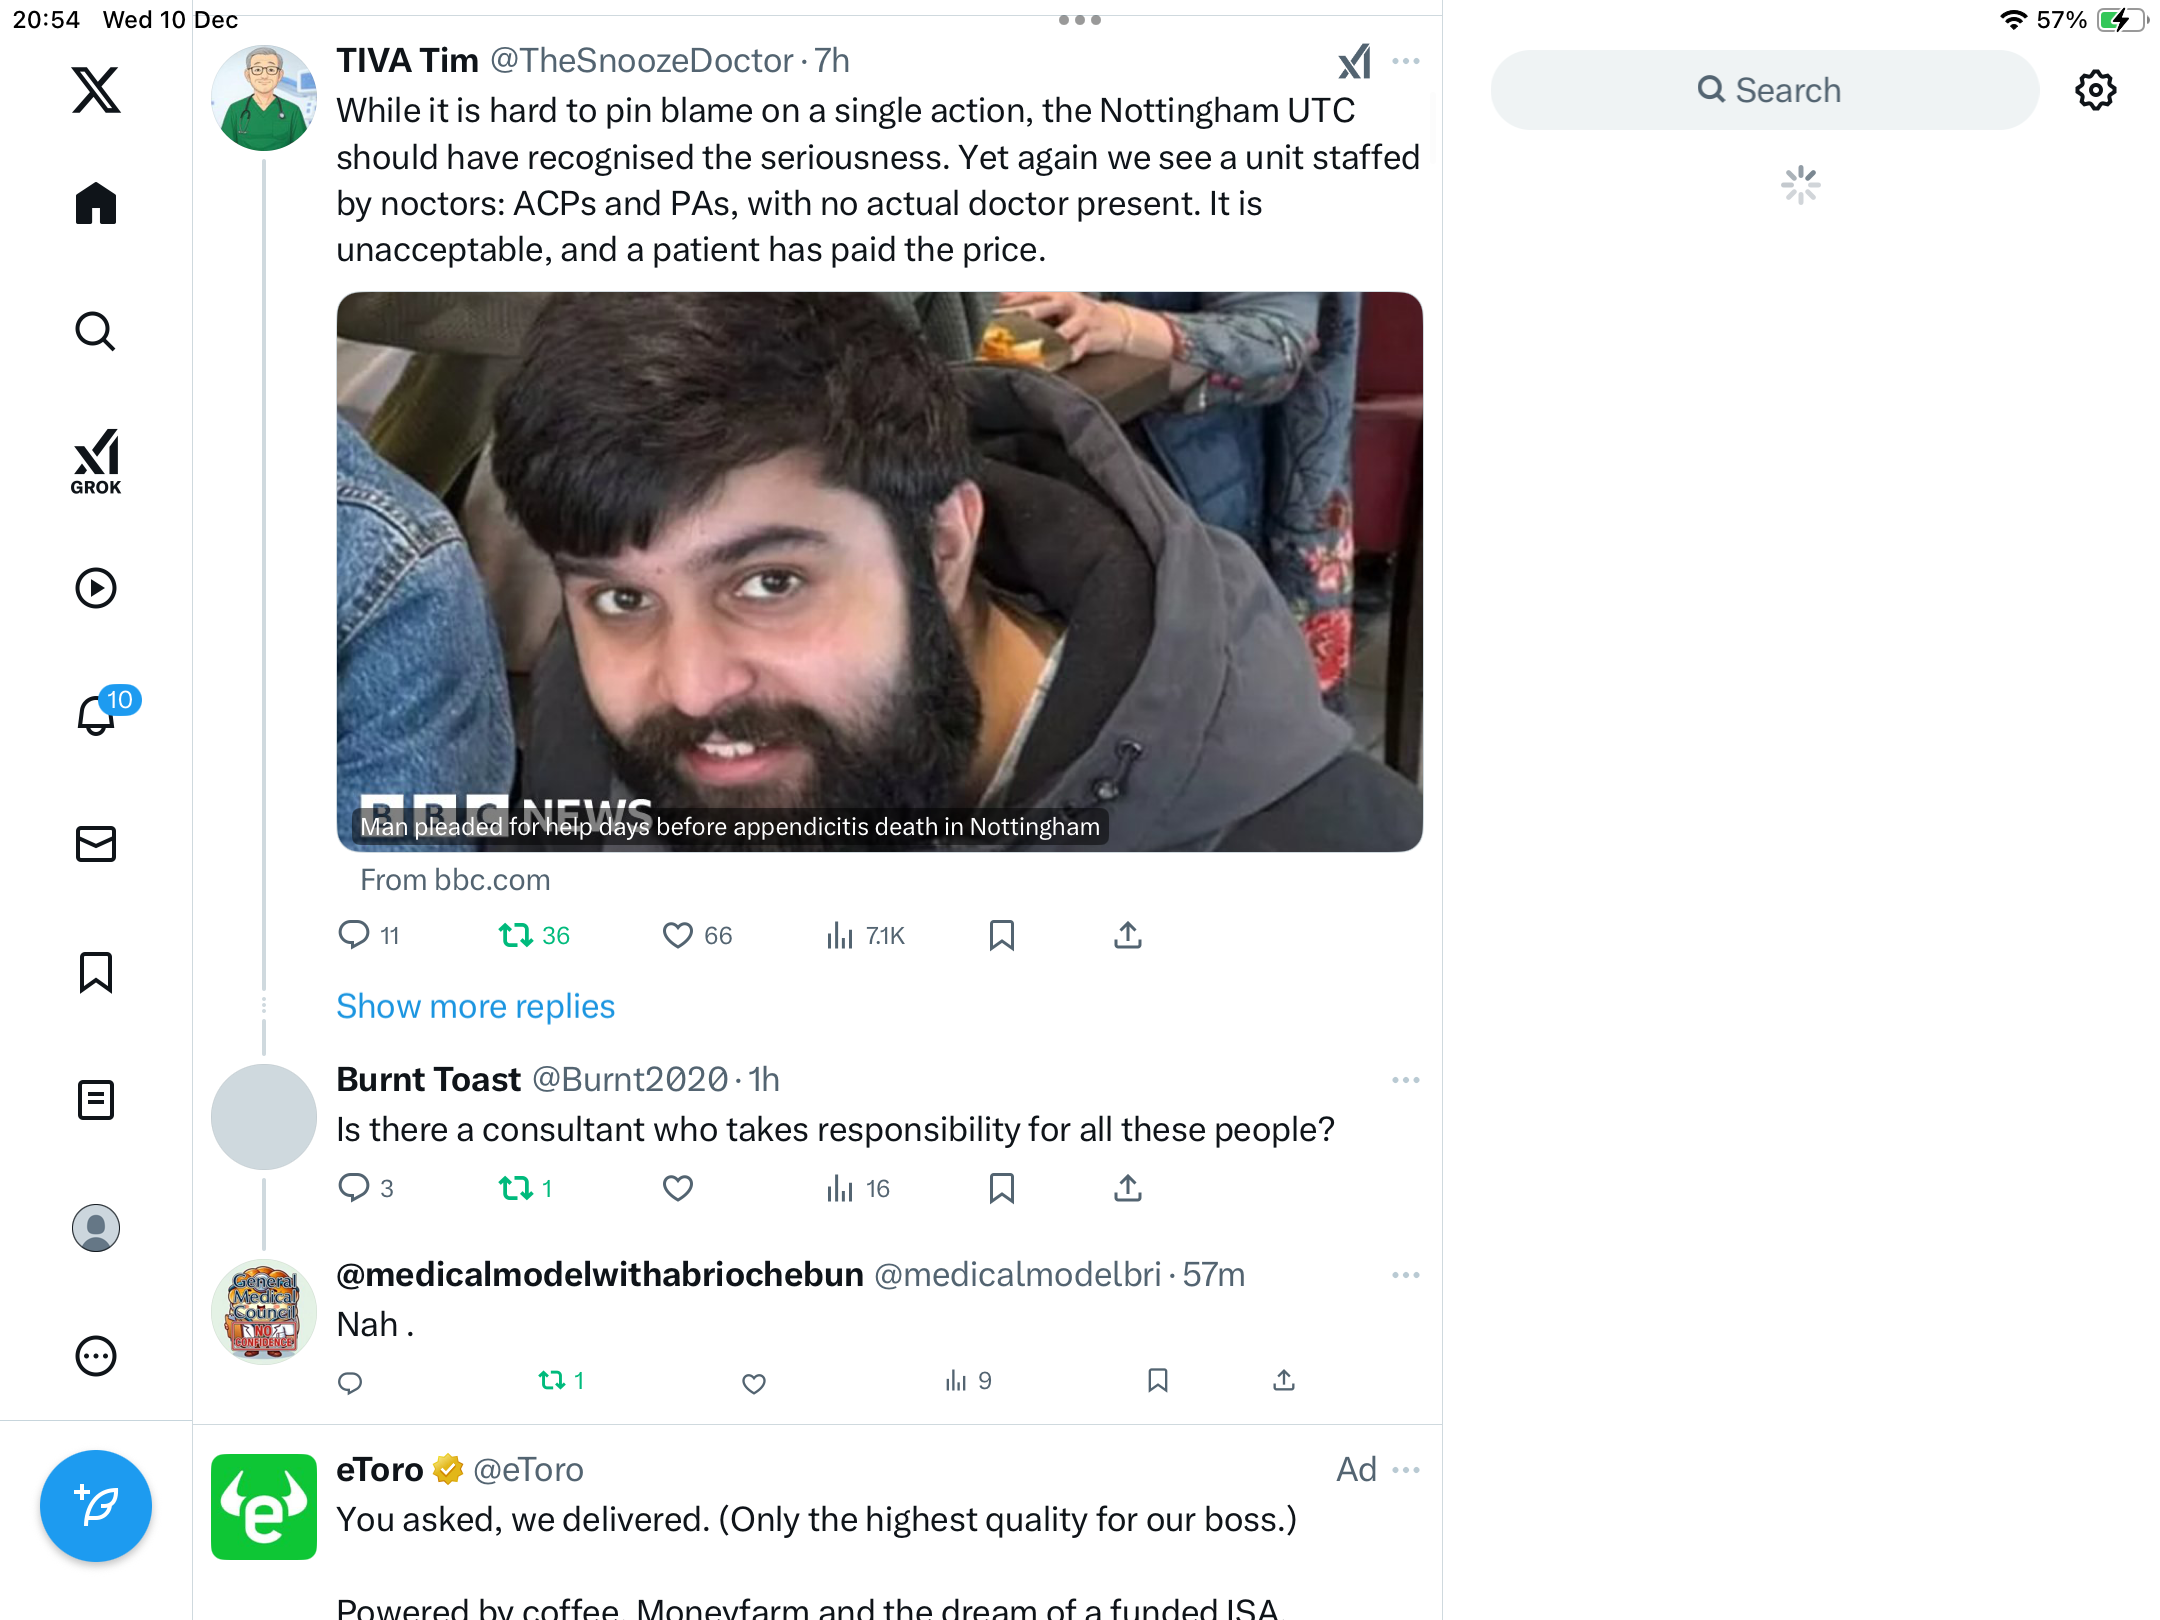Open more options on Burnt Toast's reply

pos(1406,1080)
